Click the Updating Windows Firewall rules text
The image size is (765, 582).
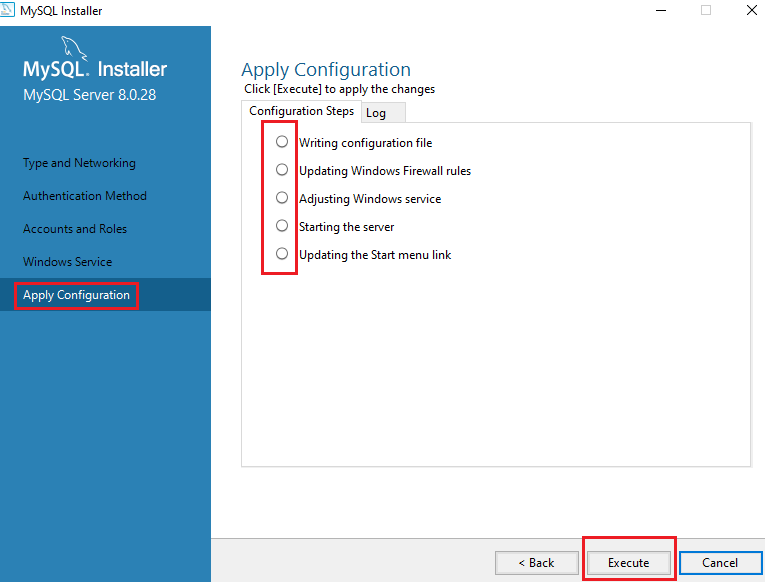[x=385, y=171]
